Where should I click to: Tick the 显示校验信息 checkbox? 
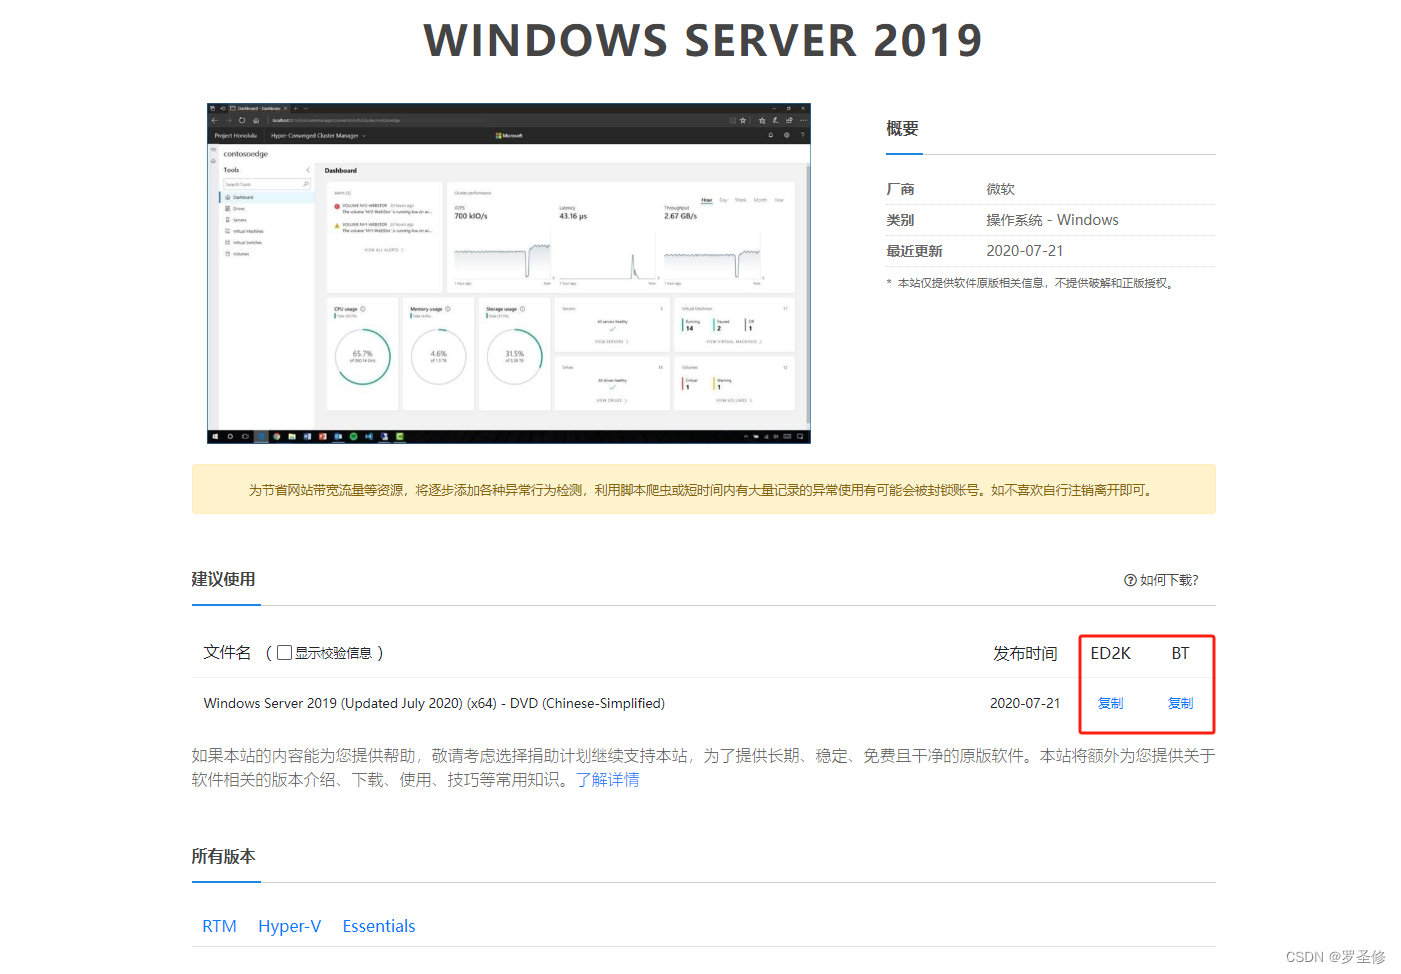285,653
